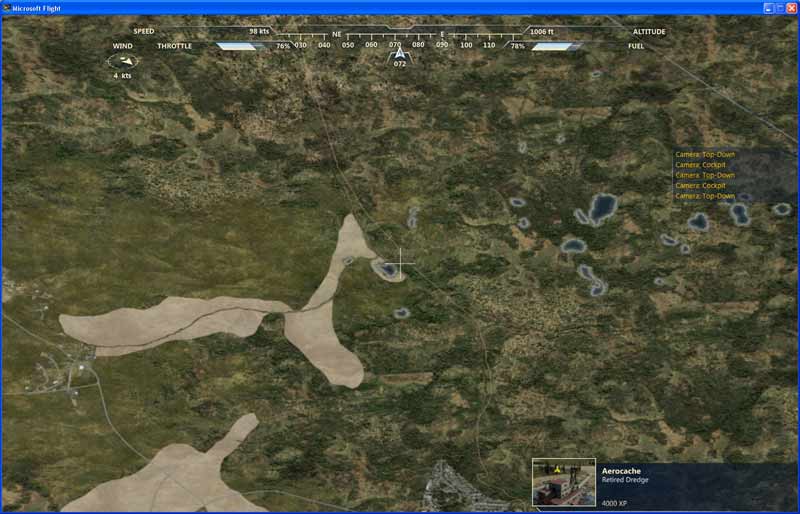
Task: Click the FUEL label
Action: click(x=636, y=46)
